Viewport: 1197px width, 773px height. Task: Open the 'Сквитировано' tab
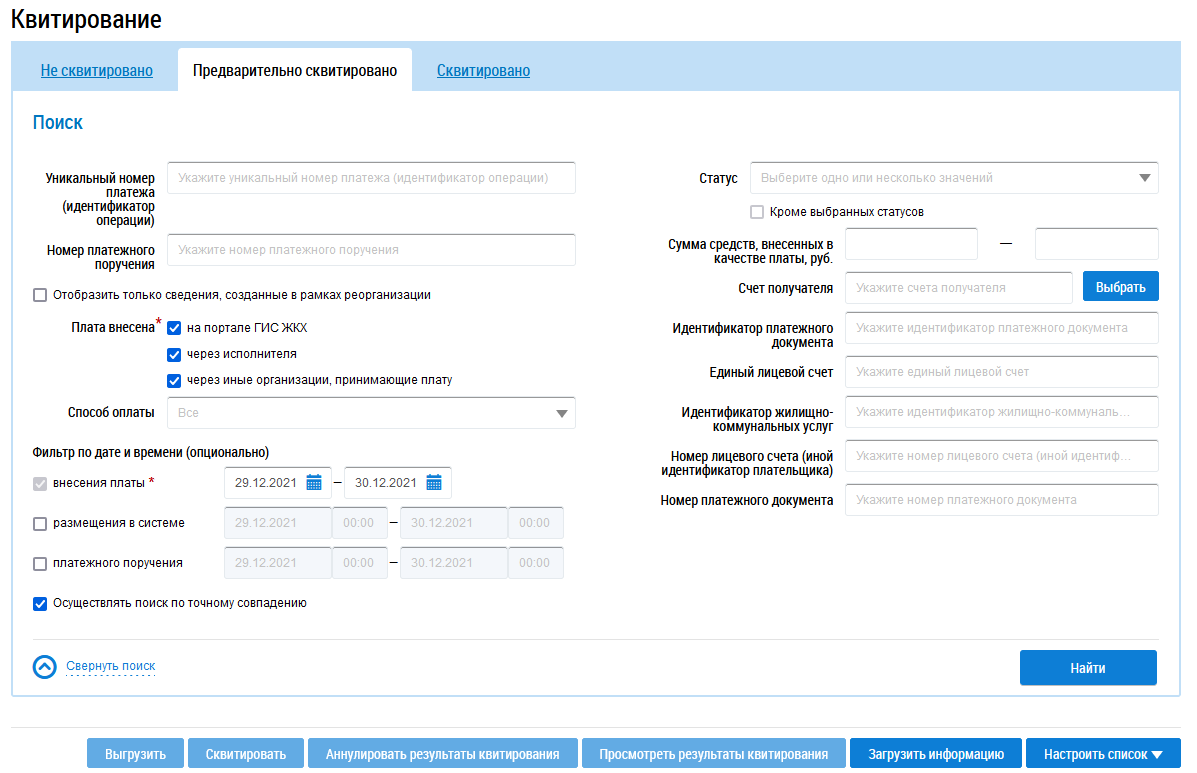483,71
